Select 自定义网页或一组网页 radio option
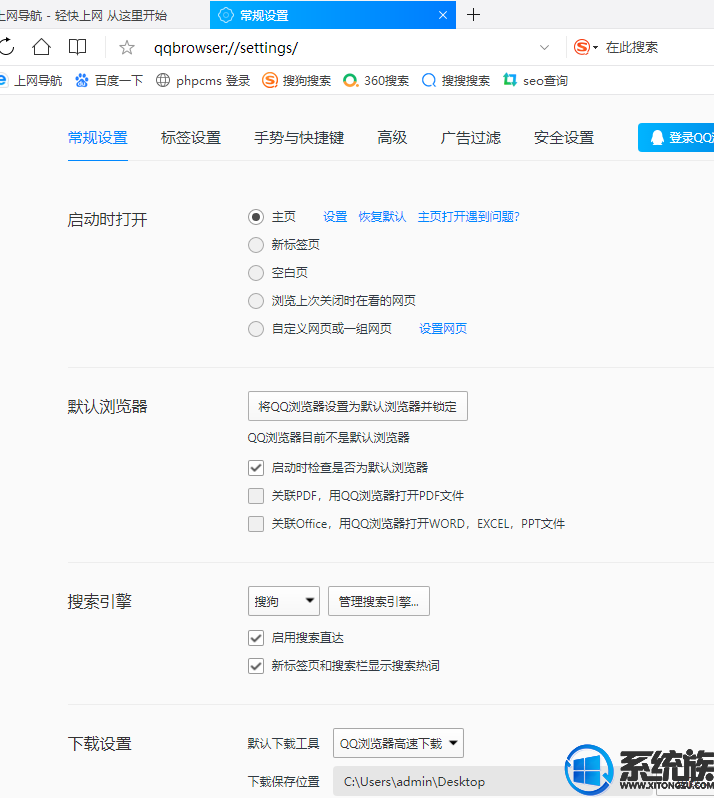This screenshot has width=714, height=798. pyautogui.click(x=256, y=329)
